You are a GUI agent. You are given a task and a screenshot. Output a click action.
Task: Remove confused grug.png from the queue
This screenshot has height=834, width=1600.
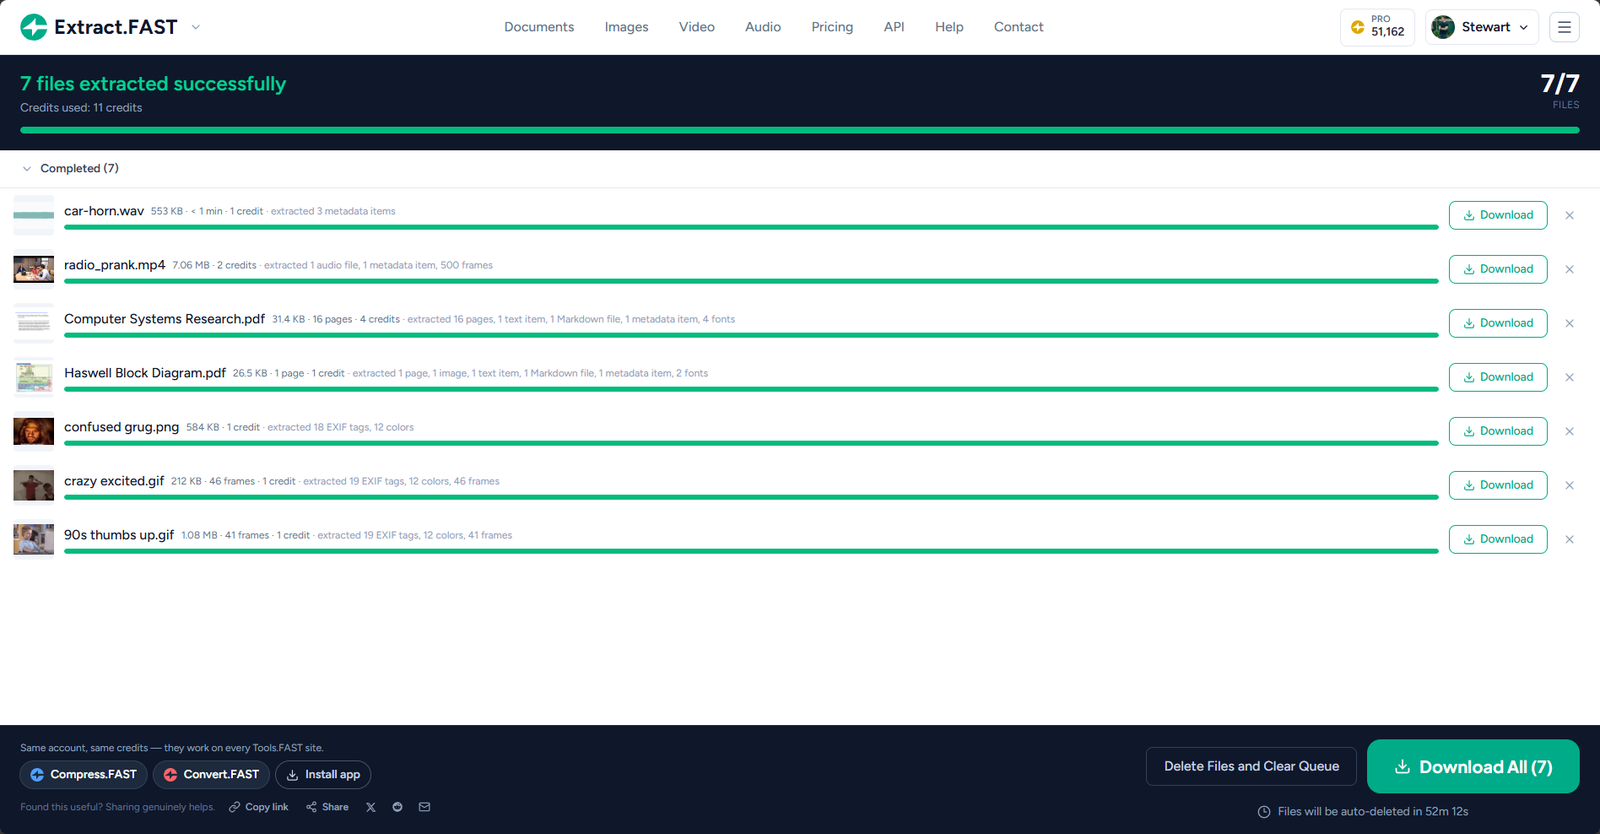click(1569, 431)
